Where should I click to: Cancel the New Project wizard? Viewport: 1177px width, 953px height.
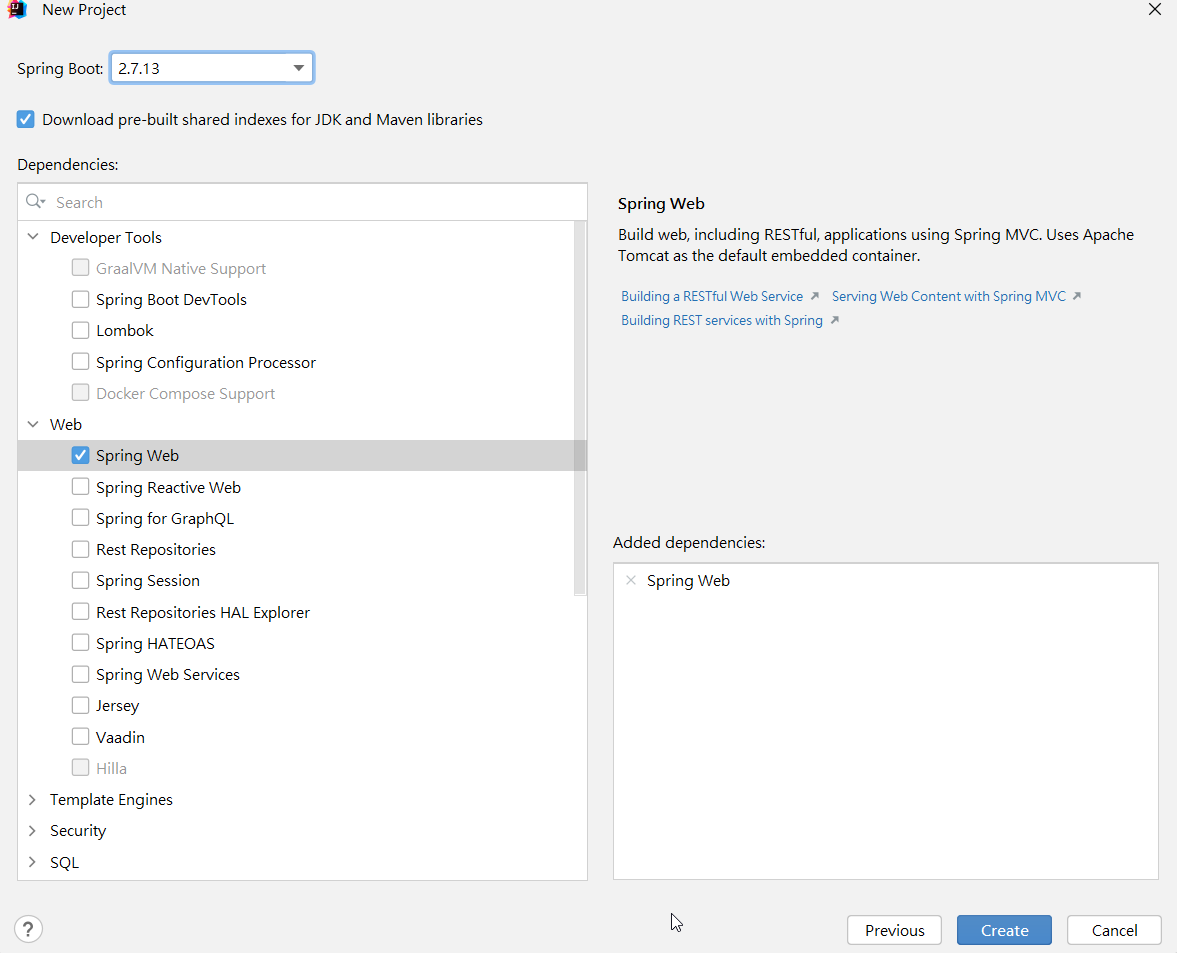(x=1114, y=930)
